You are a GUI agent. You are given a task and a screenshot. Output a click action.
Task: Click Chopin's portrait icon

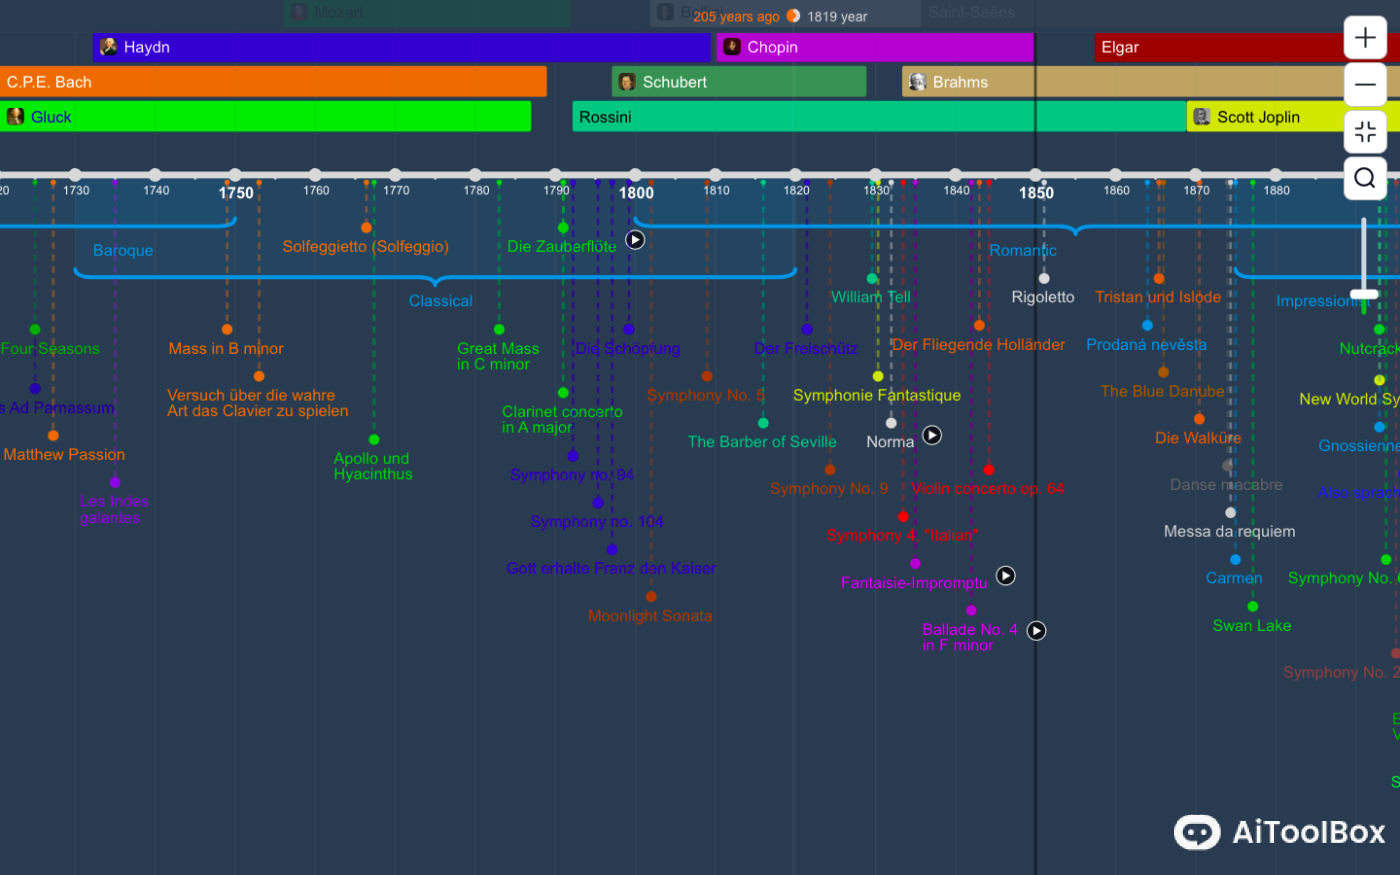click(x=731, y=47)
